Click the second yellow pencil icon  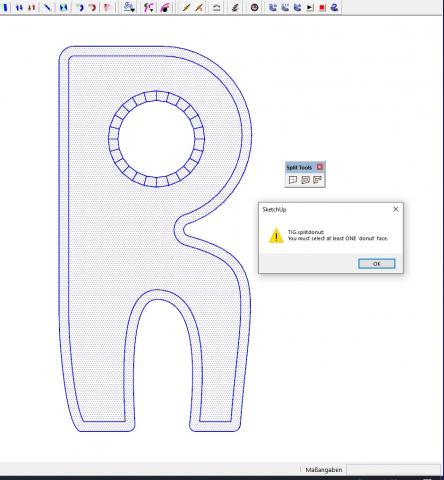pos(199,7)
